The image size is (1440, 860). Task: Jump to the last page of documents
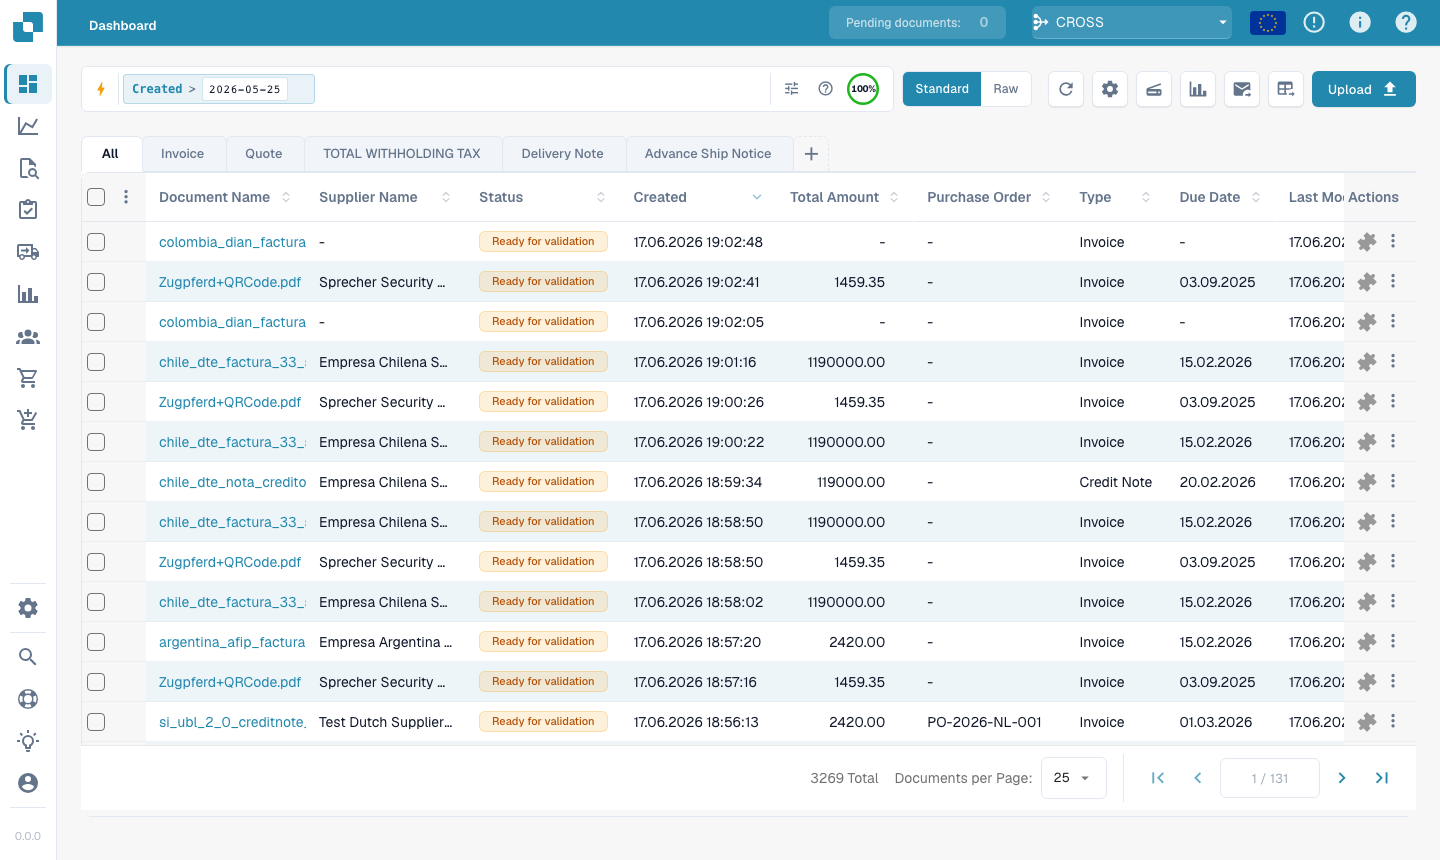1382,778
